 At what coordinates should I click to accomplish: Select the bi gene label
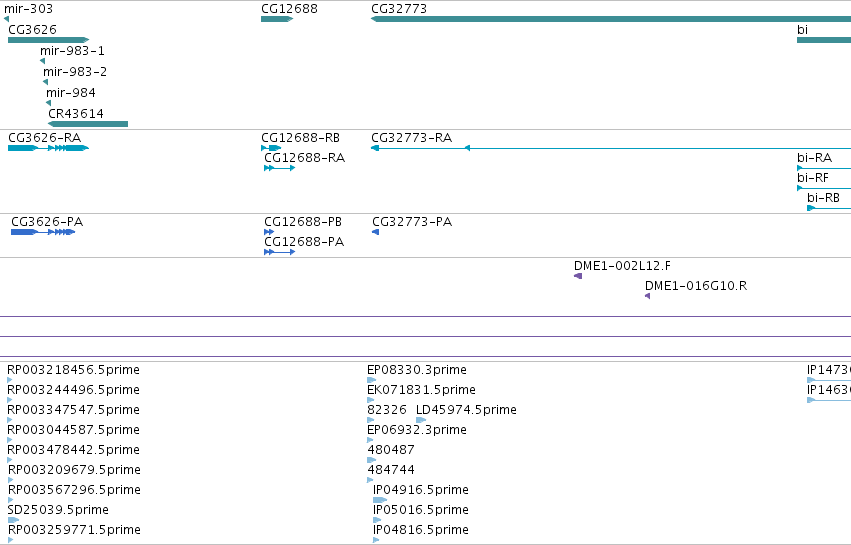(x=802, y=30)
